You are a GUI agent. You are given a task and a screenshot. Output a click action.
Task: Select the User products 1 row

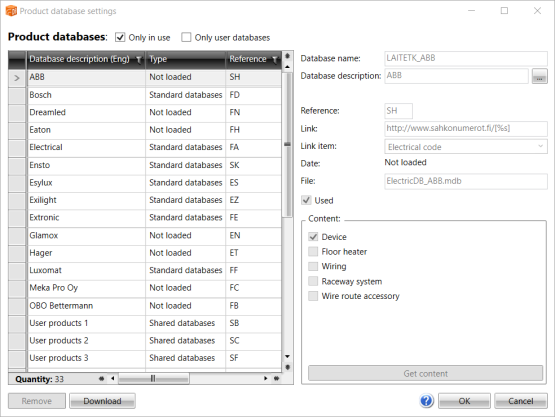pyautogui.click(x=145, y=323)
